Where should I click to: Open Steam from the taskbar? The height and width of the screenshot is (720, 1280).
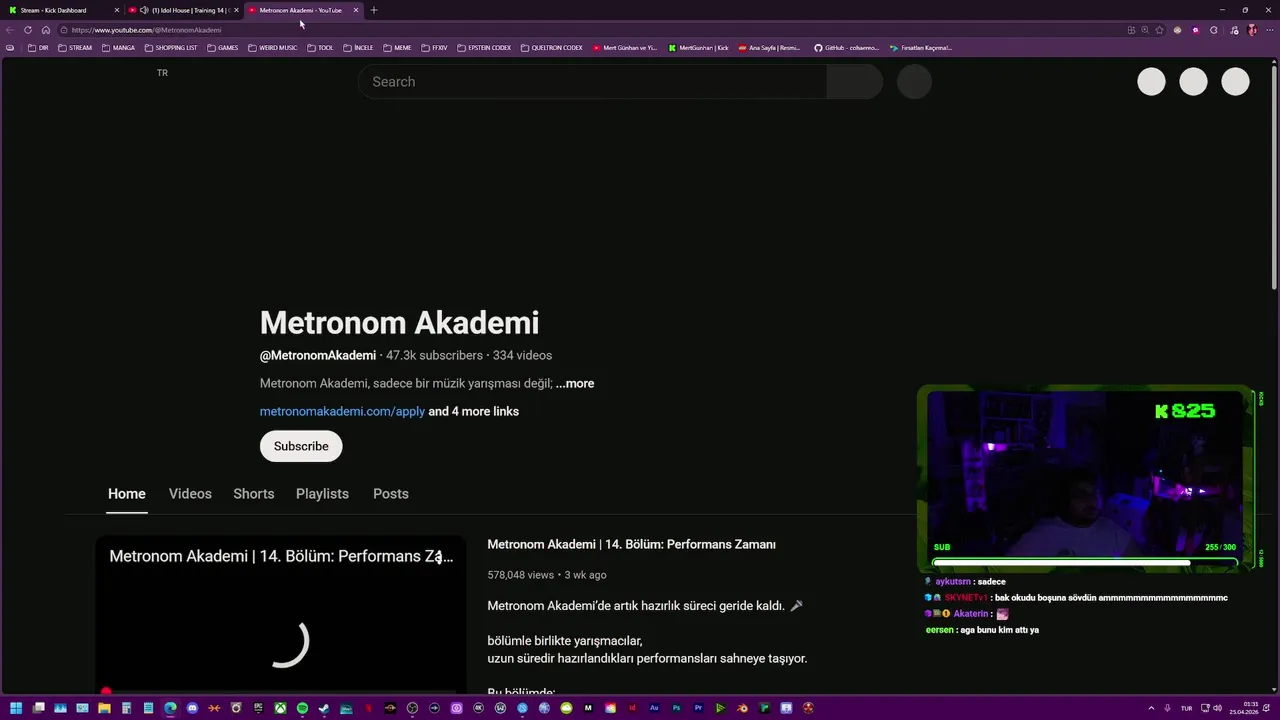tap(324, 708)
